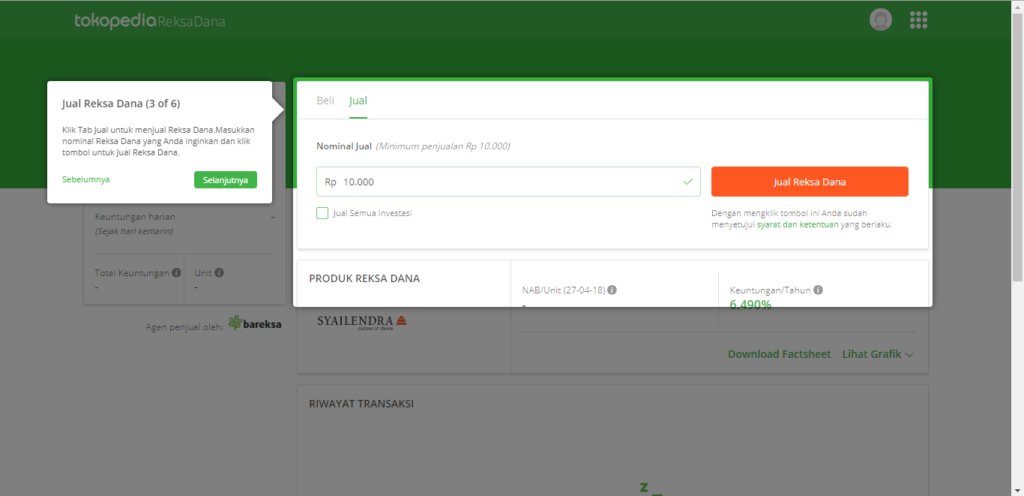Click info icon beside NAB/Unit
The width and height of the screenshot is (1024, 496).
tap(613, 290)
